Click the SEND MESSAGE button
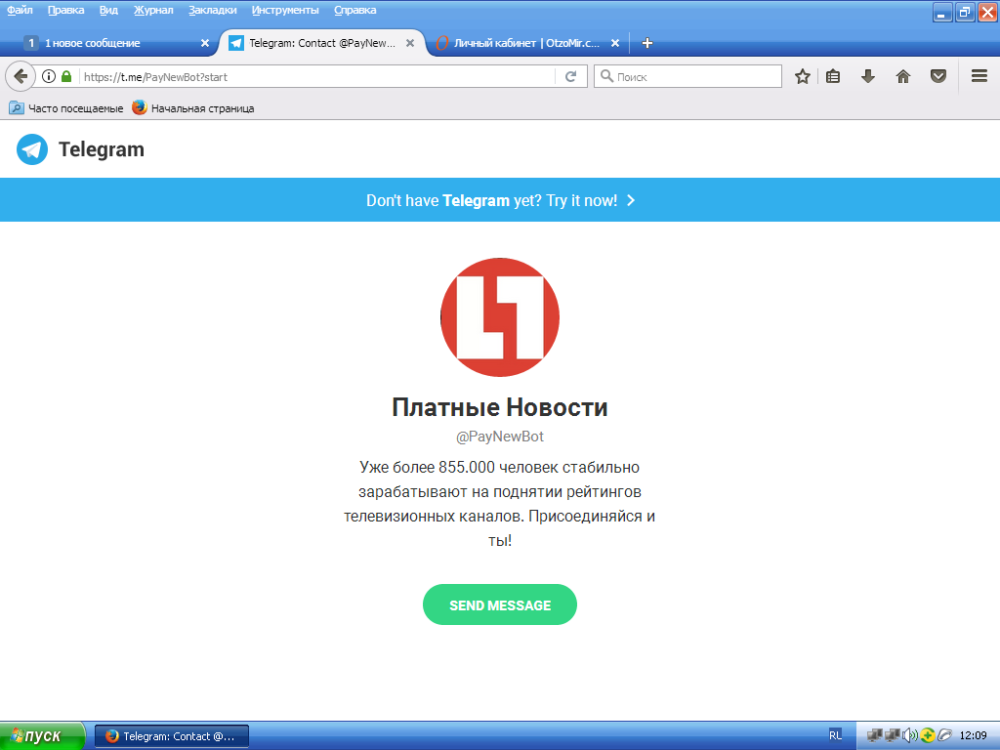This screenshot has width=1000, height=750. pos(500,605)
